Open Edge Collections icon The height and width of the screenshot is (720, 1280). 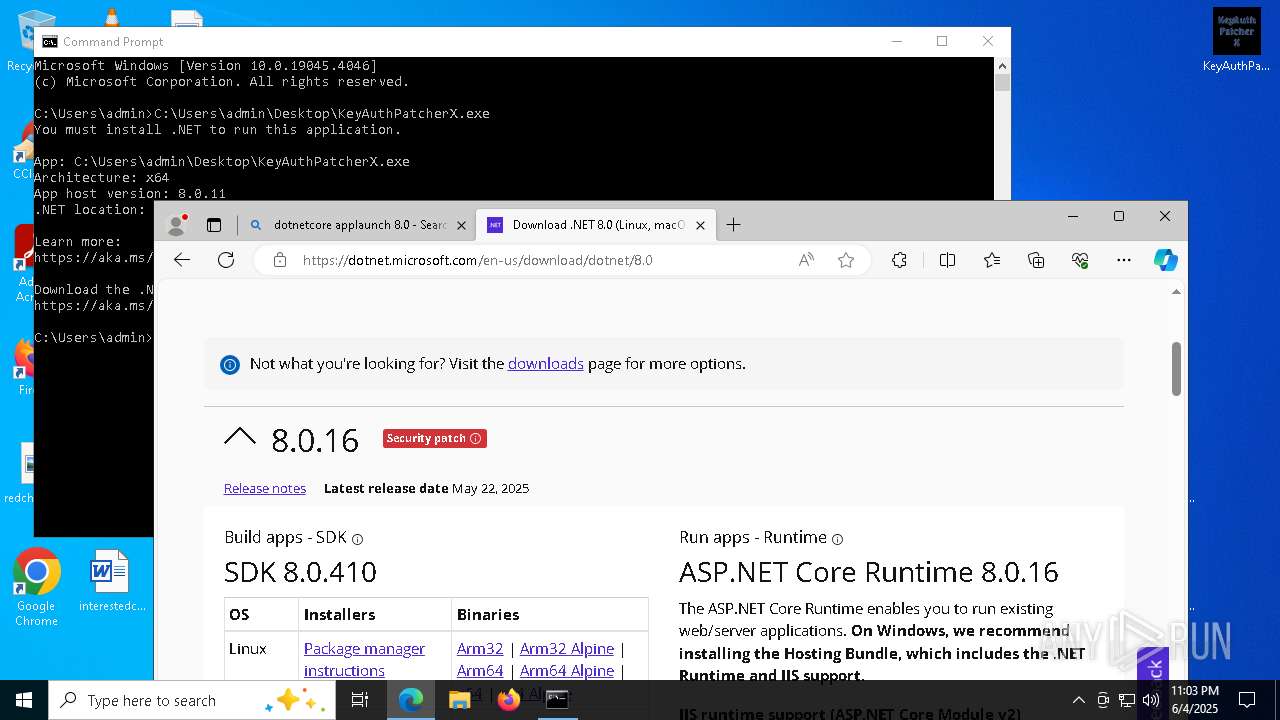point(1036,260)
